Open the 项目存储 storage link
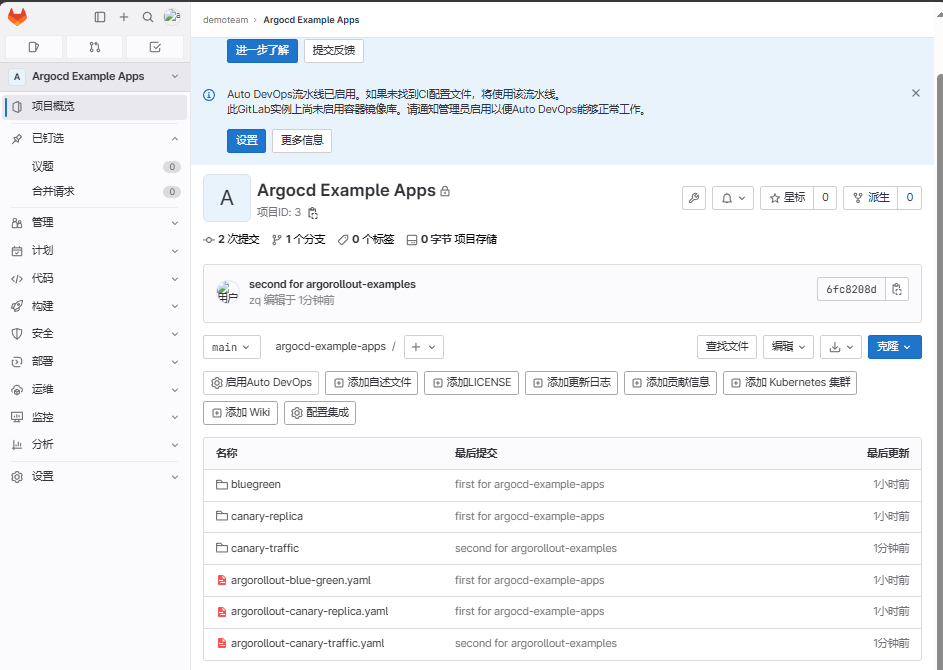 (x=452, y=239)
